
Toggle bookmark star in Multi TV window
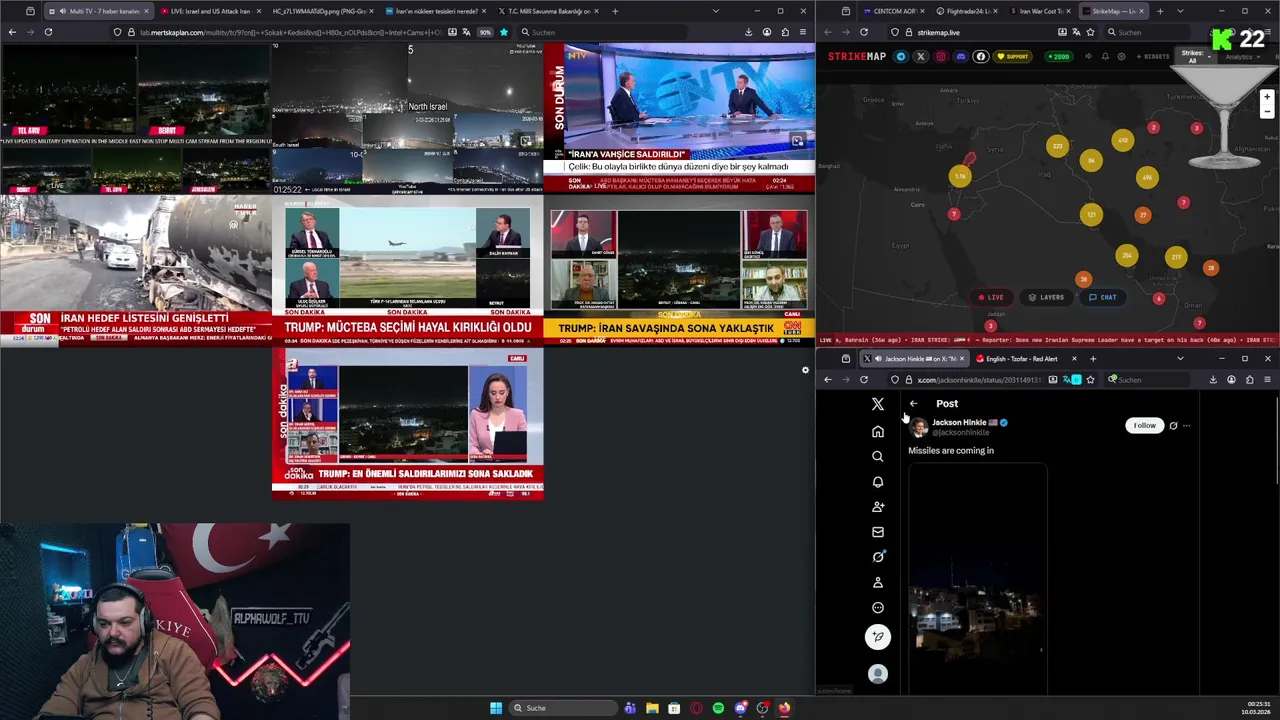(503, 32)
